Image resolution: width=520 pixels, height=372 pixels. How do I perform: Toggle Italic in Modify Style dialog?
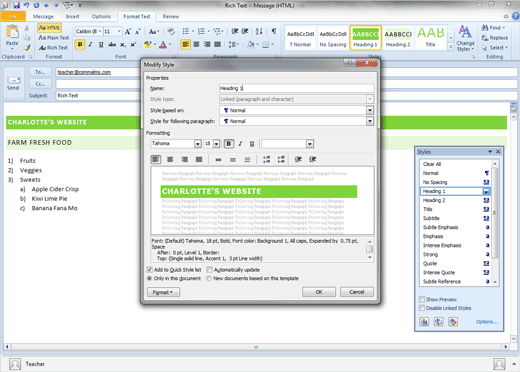240,144
